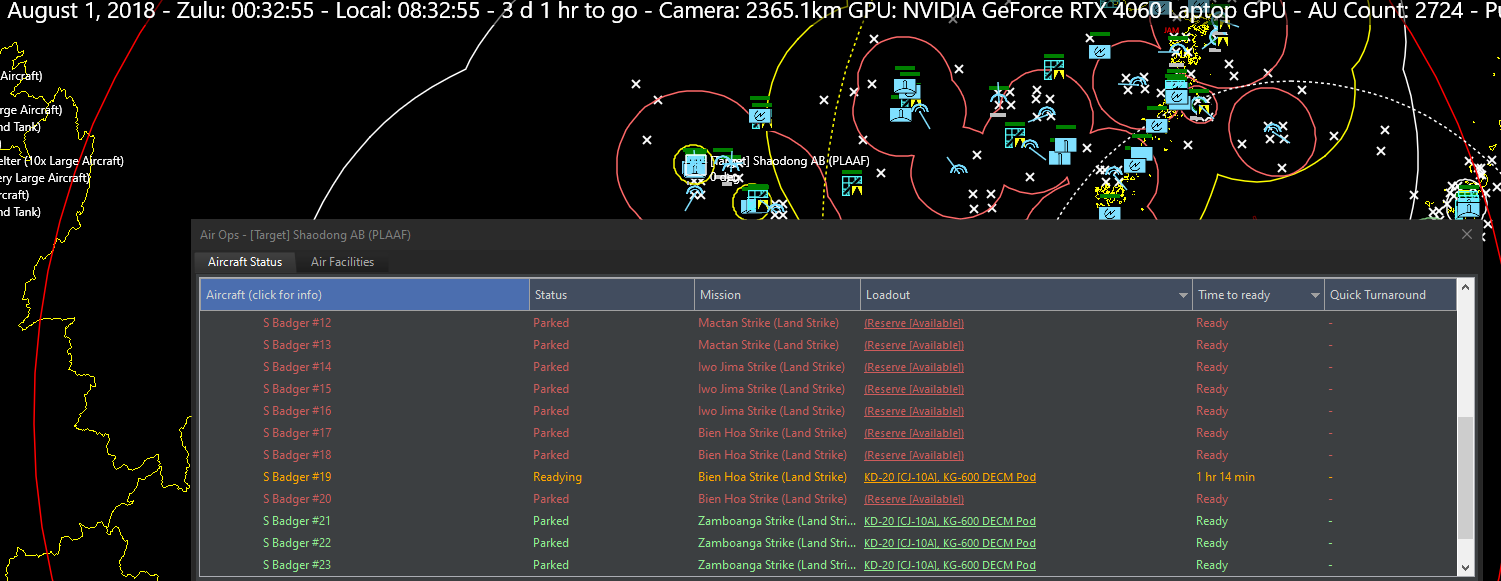The width and height of the screenshot is (1501, 581).
Task: Click the aircraft list scrollbar down arrow
Action: tap(1466, 568)
